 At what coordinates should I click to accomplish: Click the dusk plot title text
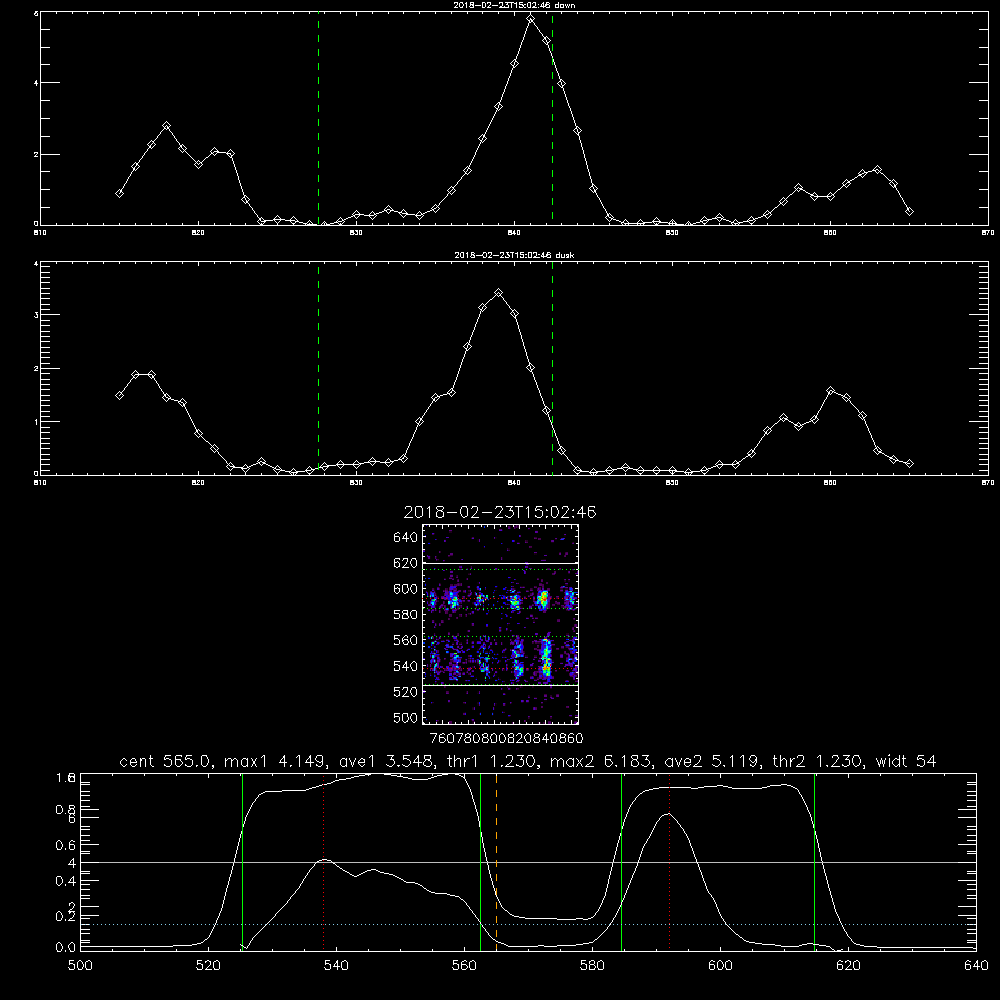pos(514,255)
